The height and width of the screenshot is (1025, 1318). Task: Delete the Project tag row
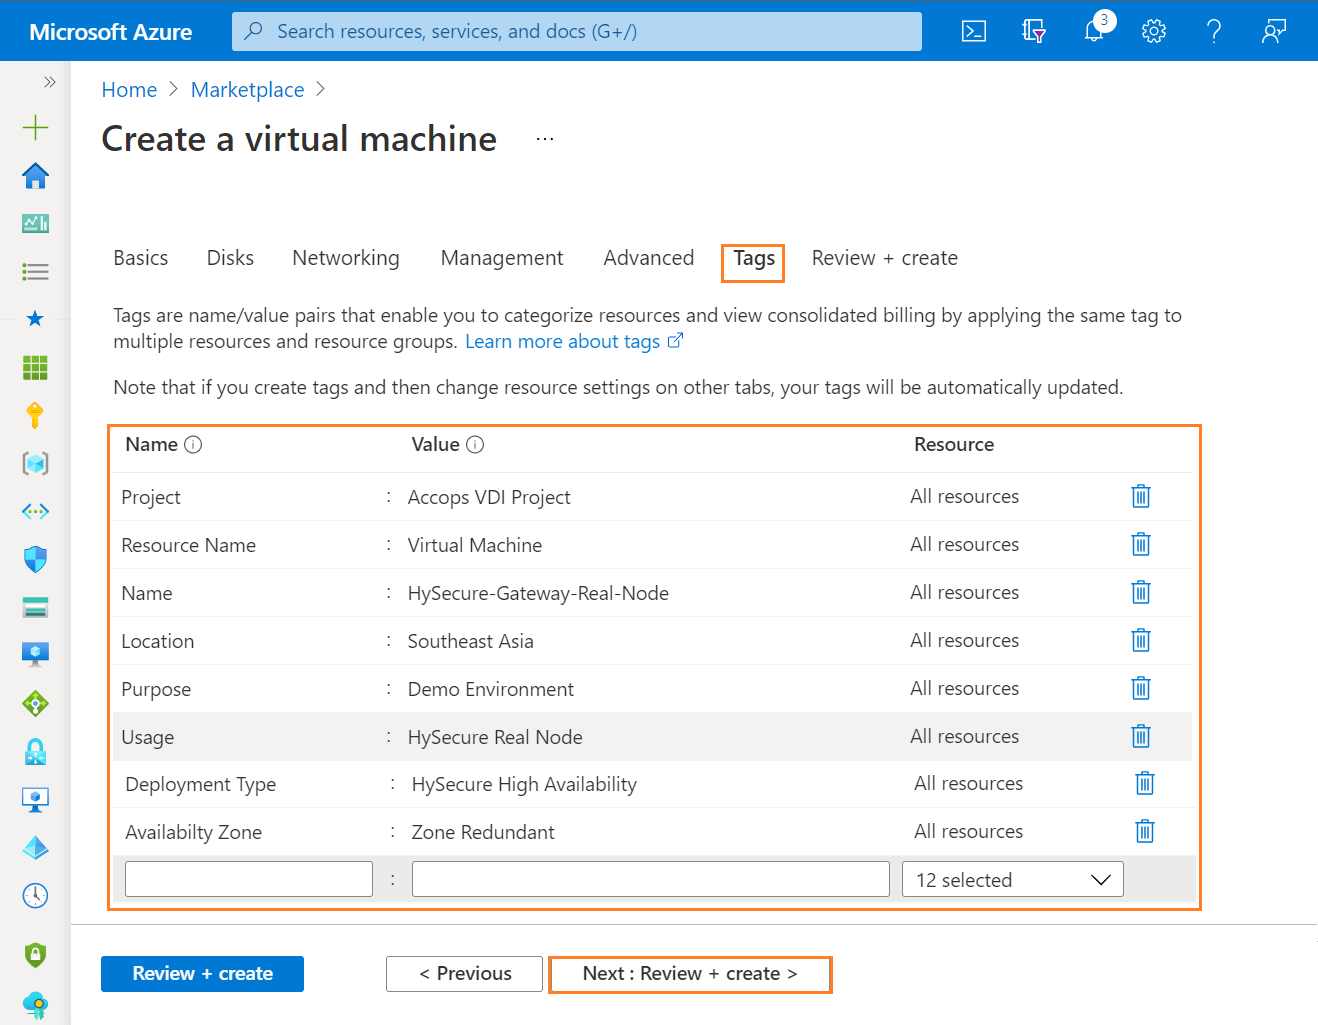(x=1141, y=496)
